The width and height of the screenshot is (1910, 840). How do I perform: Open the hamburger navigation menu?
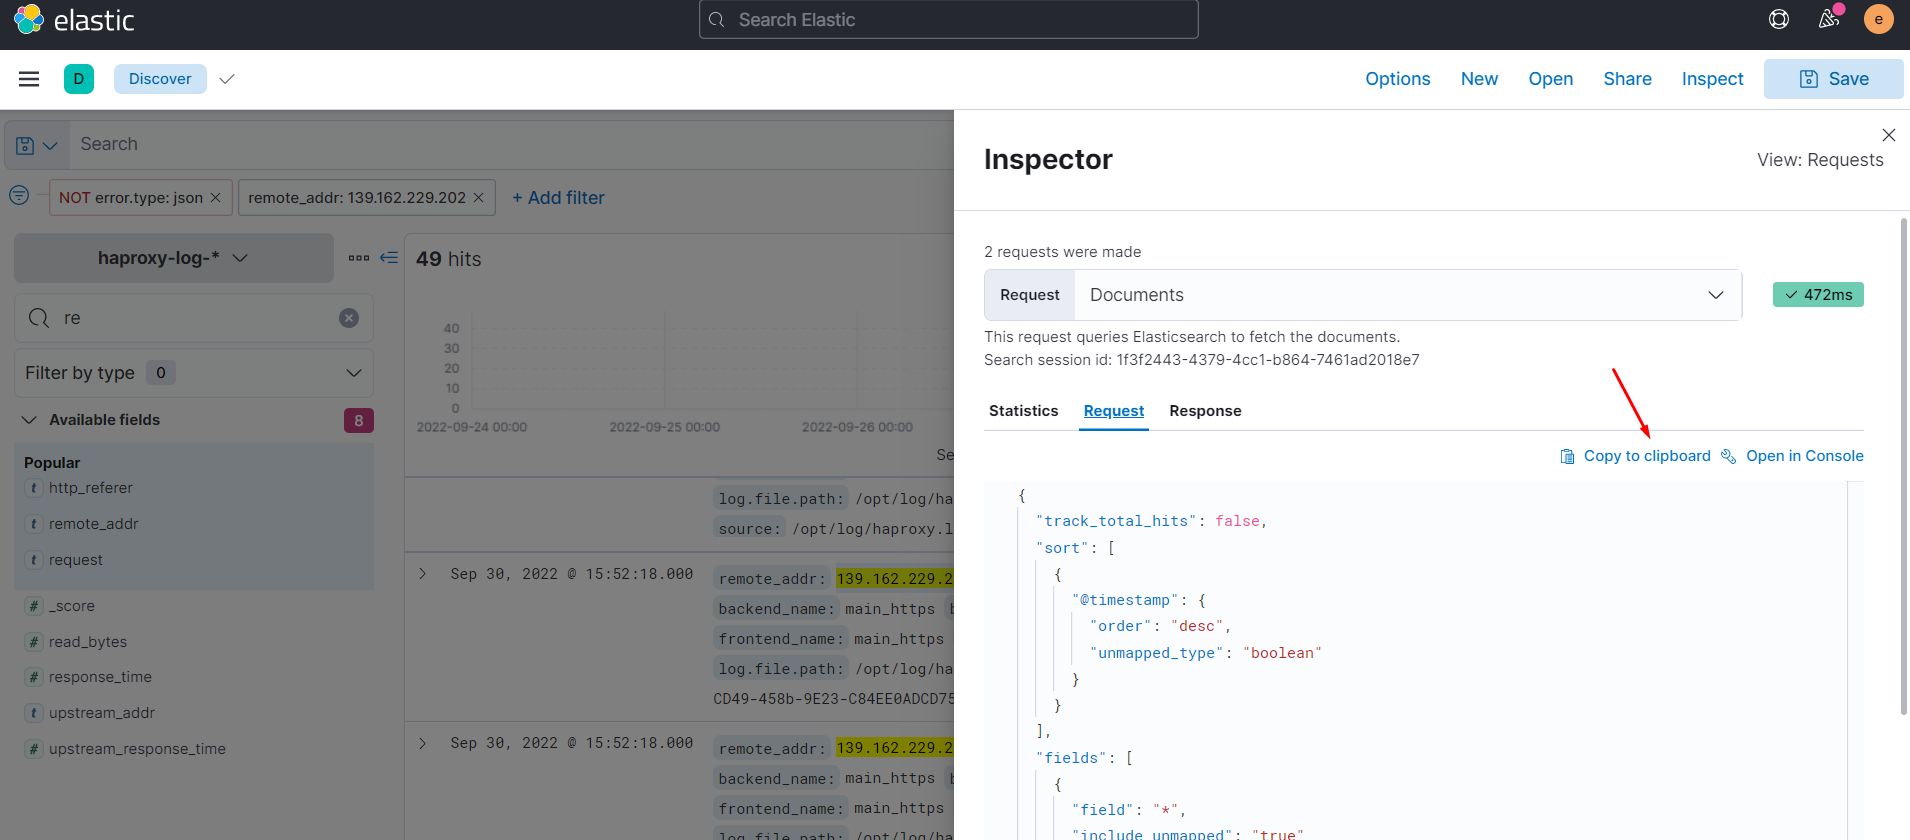29,79
